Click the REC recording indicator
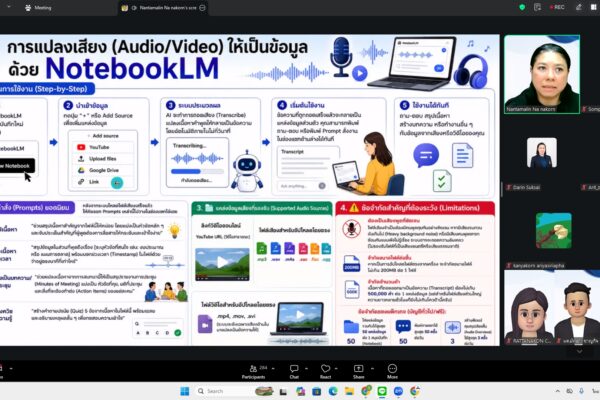Image resolution: width=600 pixels, height=400 pixels. [557, 7]
